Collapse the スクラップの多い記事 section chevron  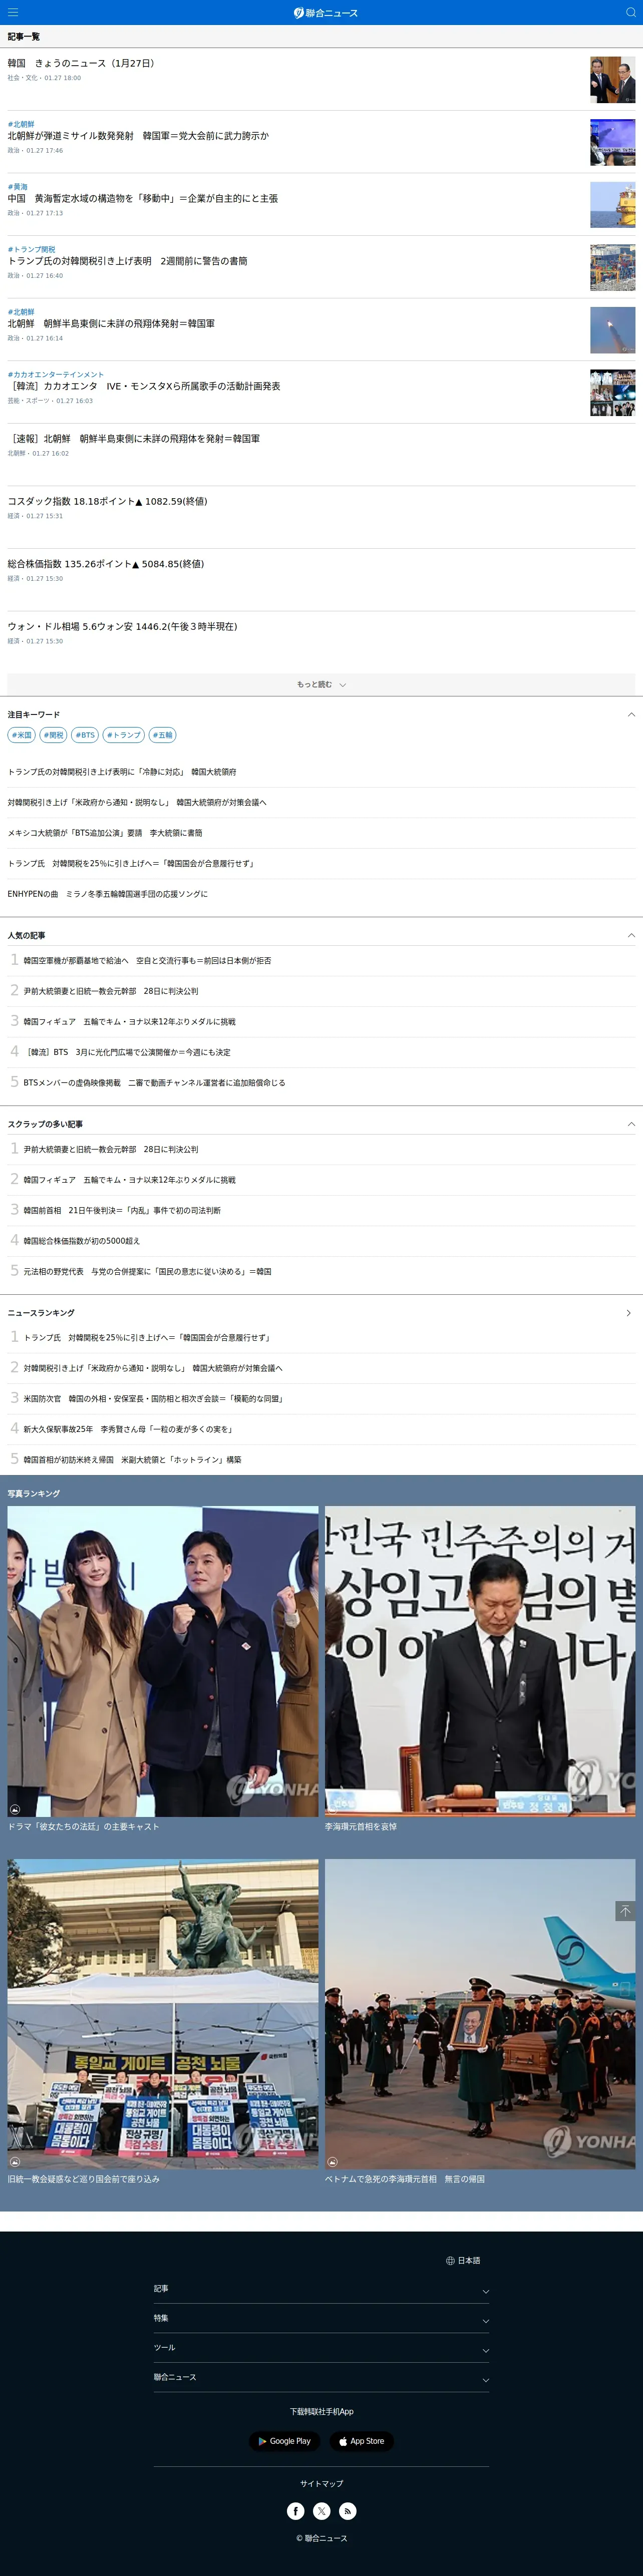pos(630,1124)
